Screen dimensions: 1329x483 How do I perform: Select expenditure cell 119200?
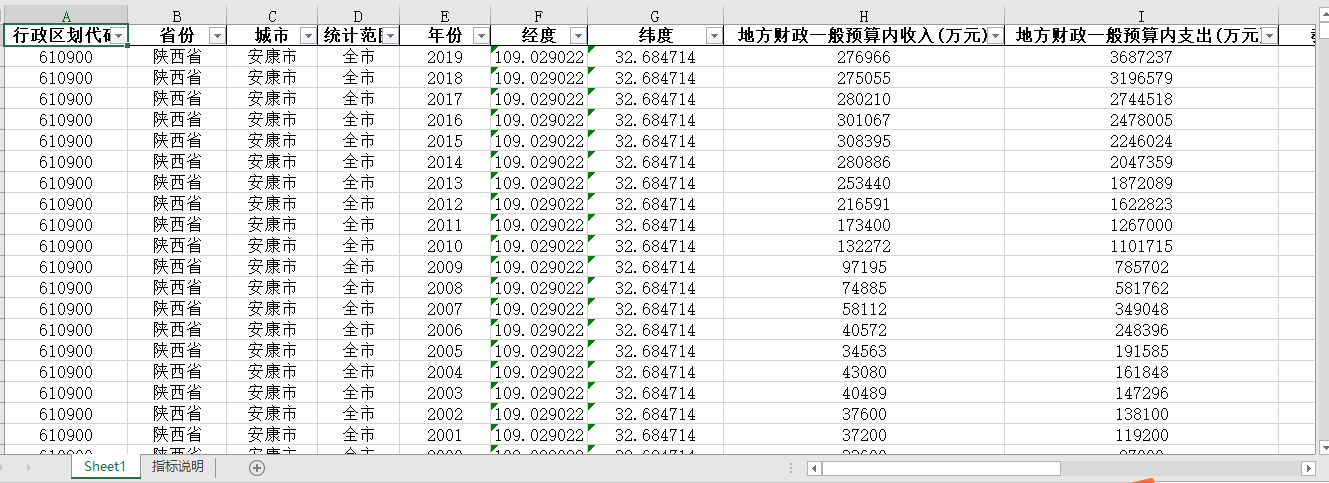pyautogui.click(x=1141, y=435)
